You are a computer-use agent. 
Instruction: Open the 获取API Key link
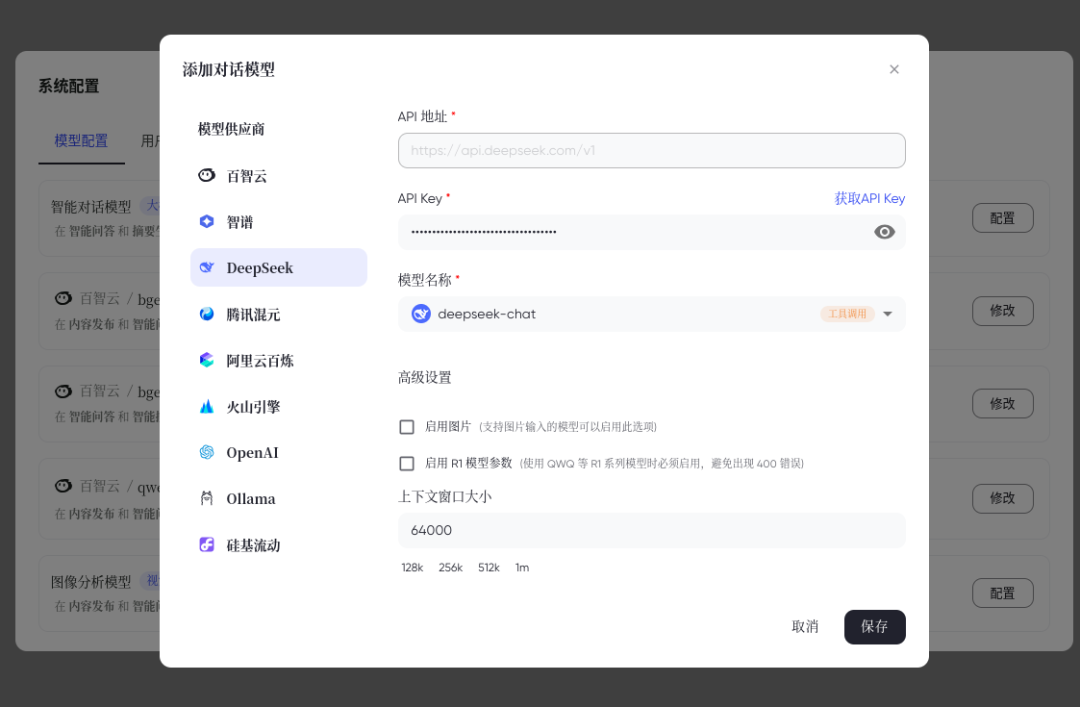click(x=869, y=198)
